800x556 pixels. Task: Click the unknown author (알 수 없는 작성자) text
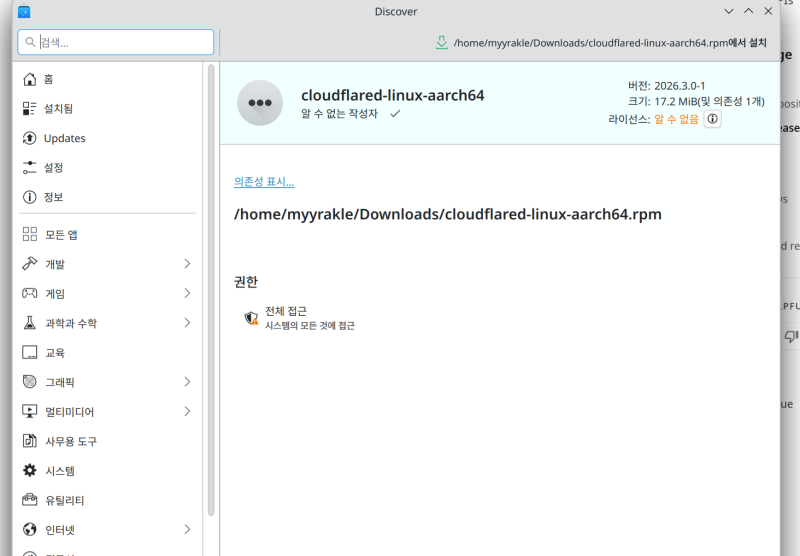click(x=339, y=114)
